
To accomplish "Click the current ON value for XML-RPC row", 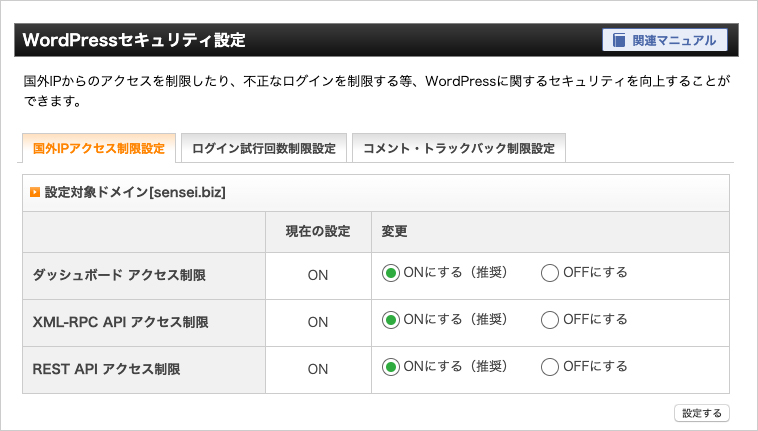I will (x=318, y=322).
